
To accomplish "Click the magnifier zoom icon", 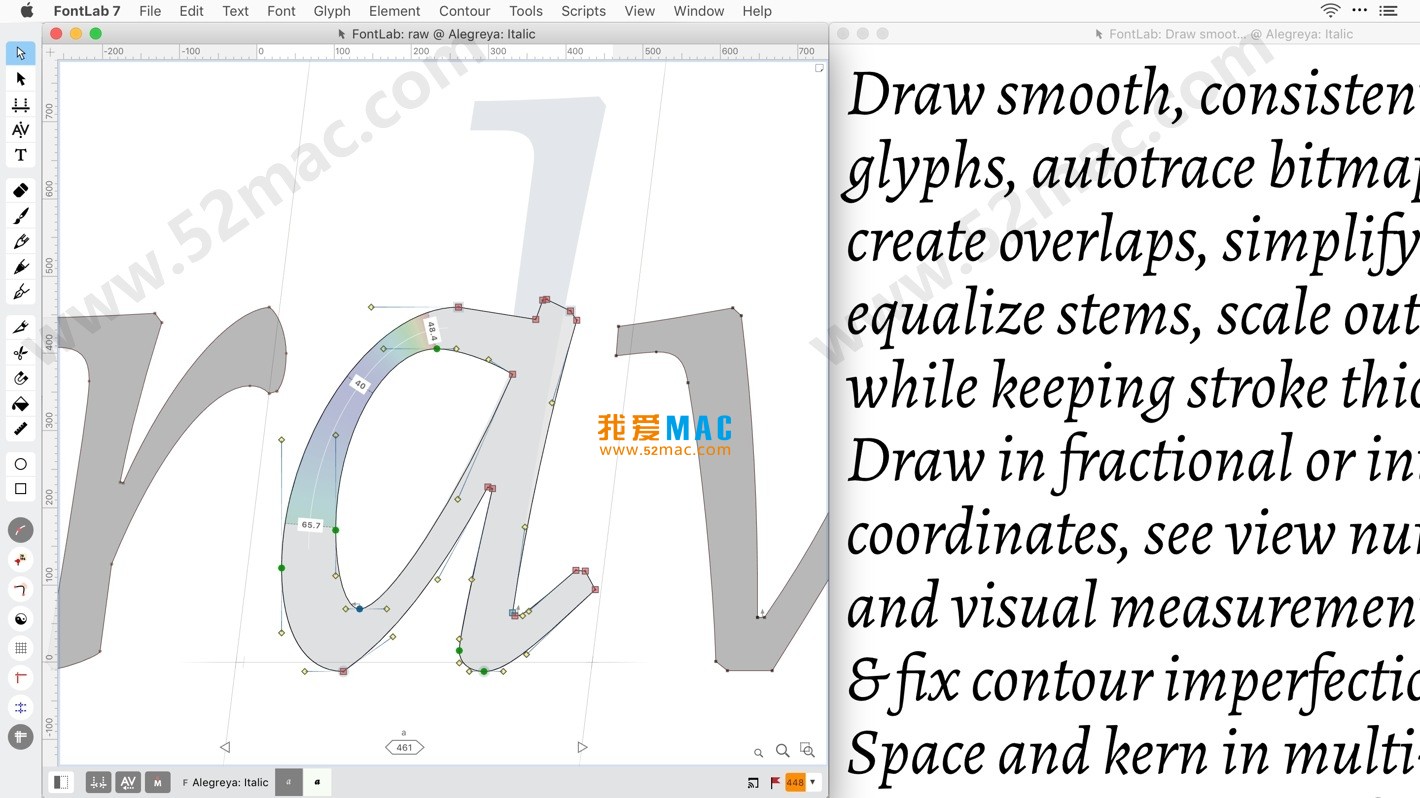I will [x=783, y=750].
